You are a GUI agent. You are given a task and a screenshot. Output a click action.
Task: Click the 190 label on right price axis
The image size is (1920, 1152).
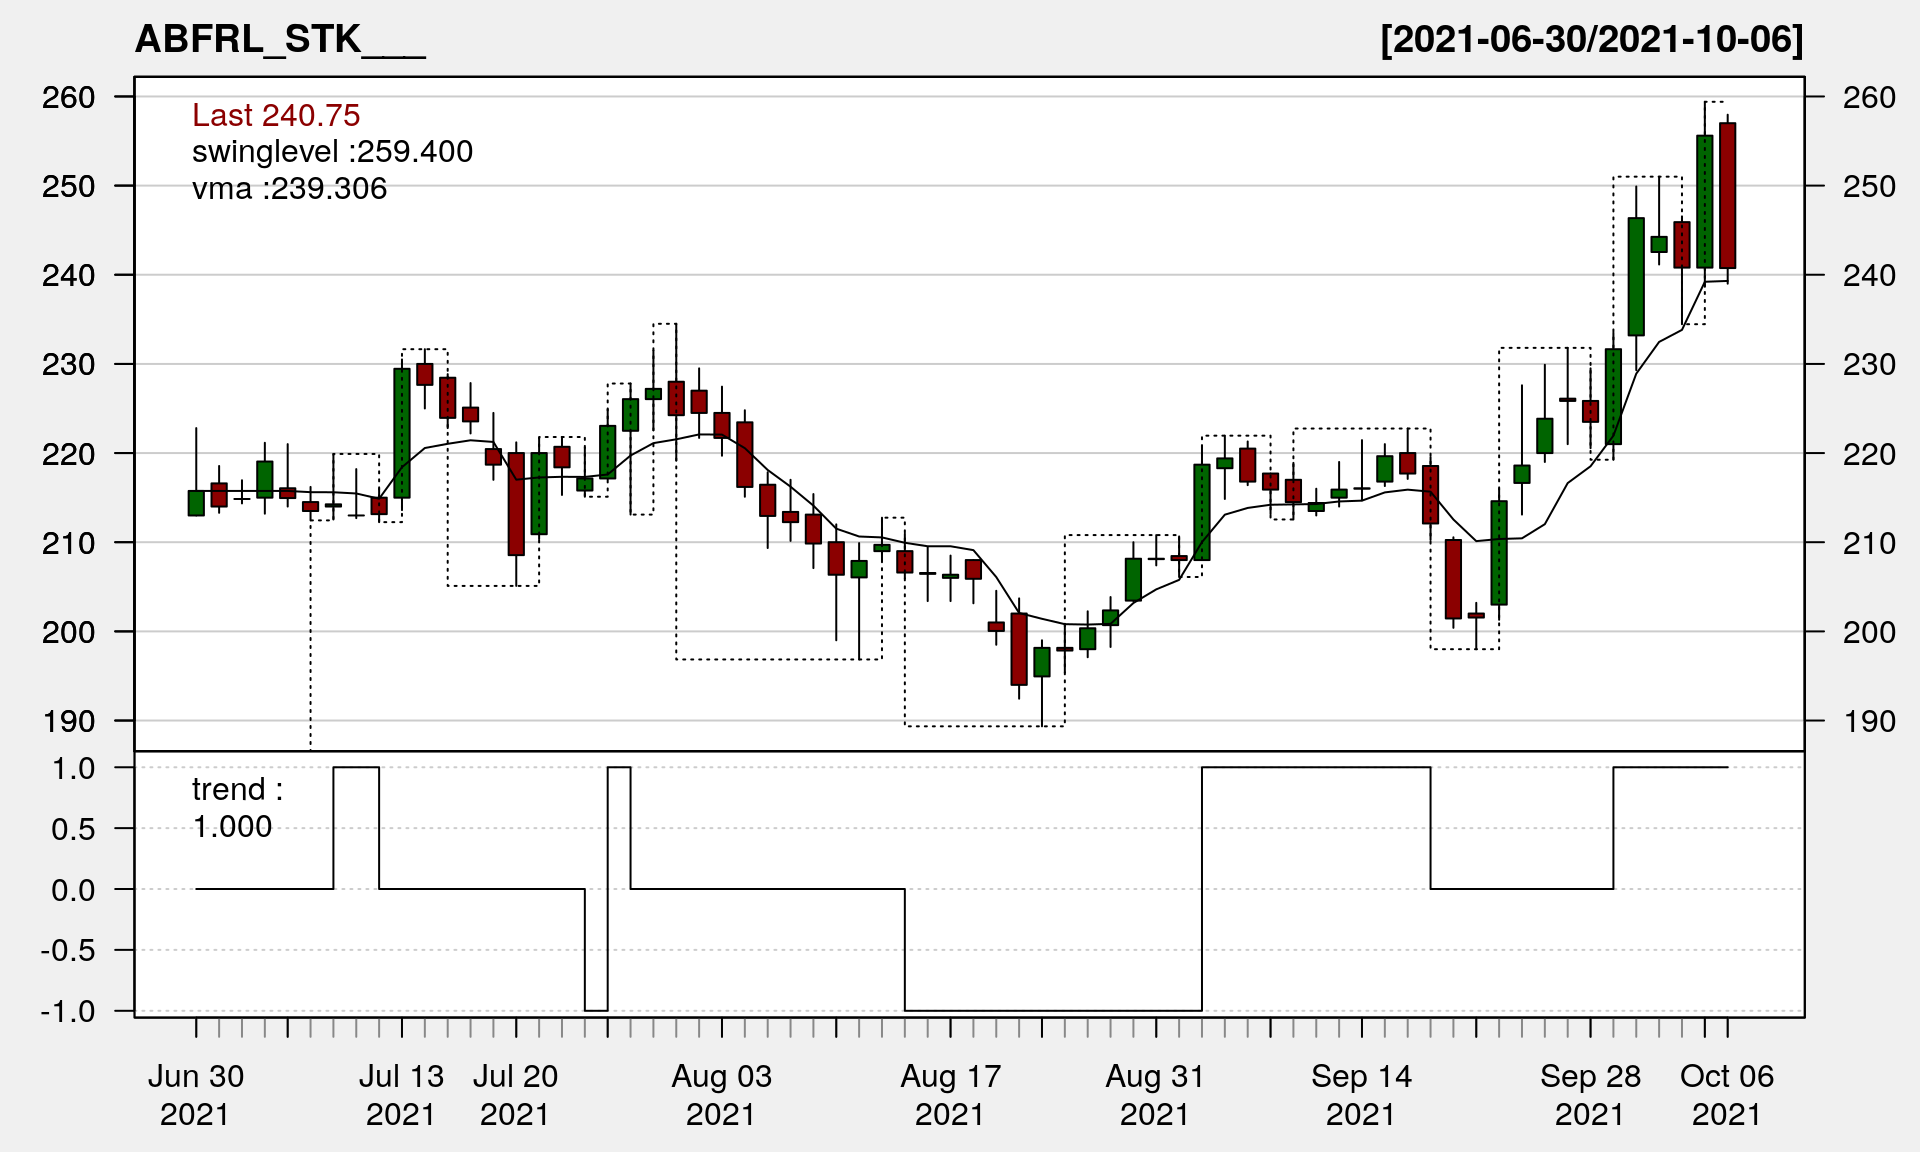(1868, 721)
